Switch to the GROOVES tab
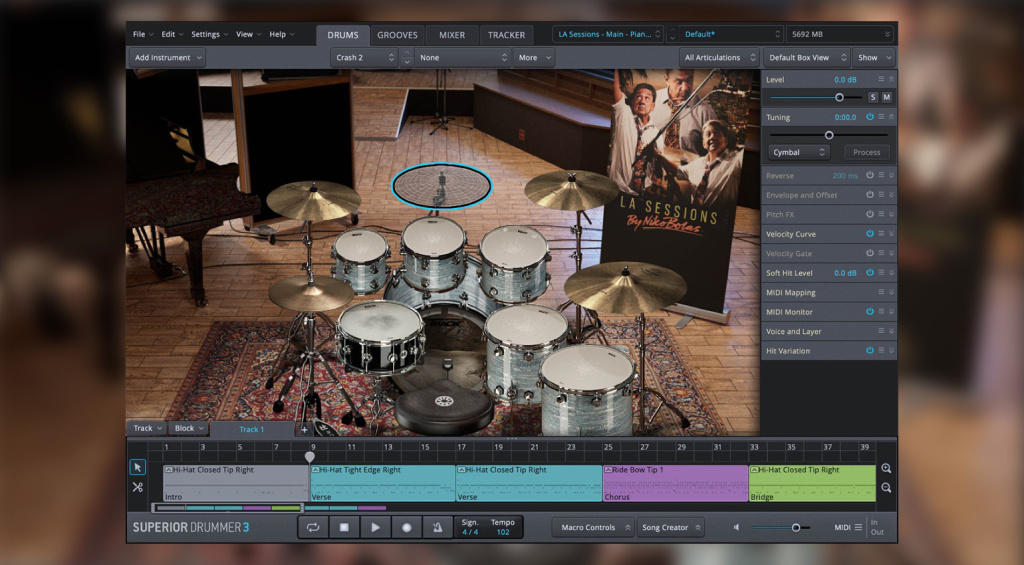 397,35
